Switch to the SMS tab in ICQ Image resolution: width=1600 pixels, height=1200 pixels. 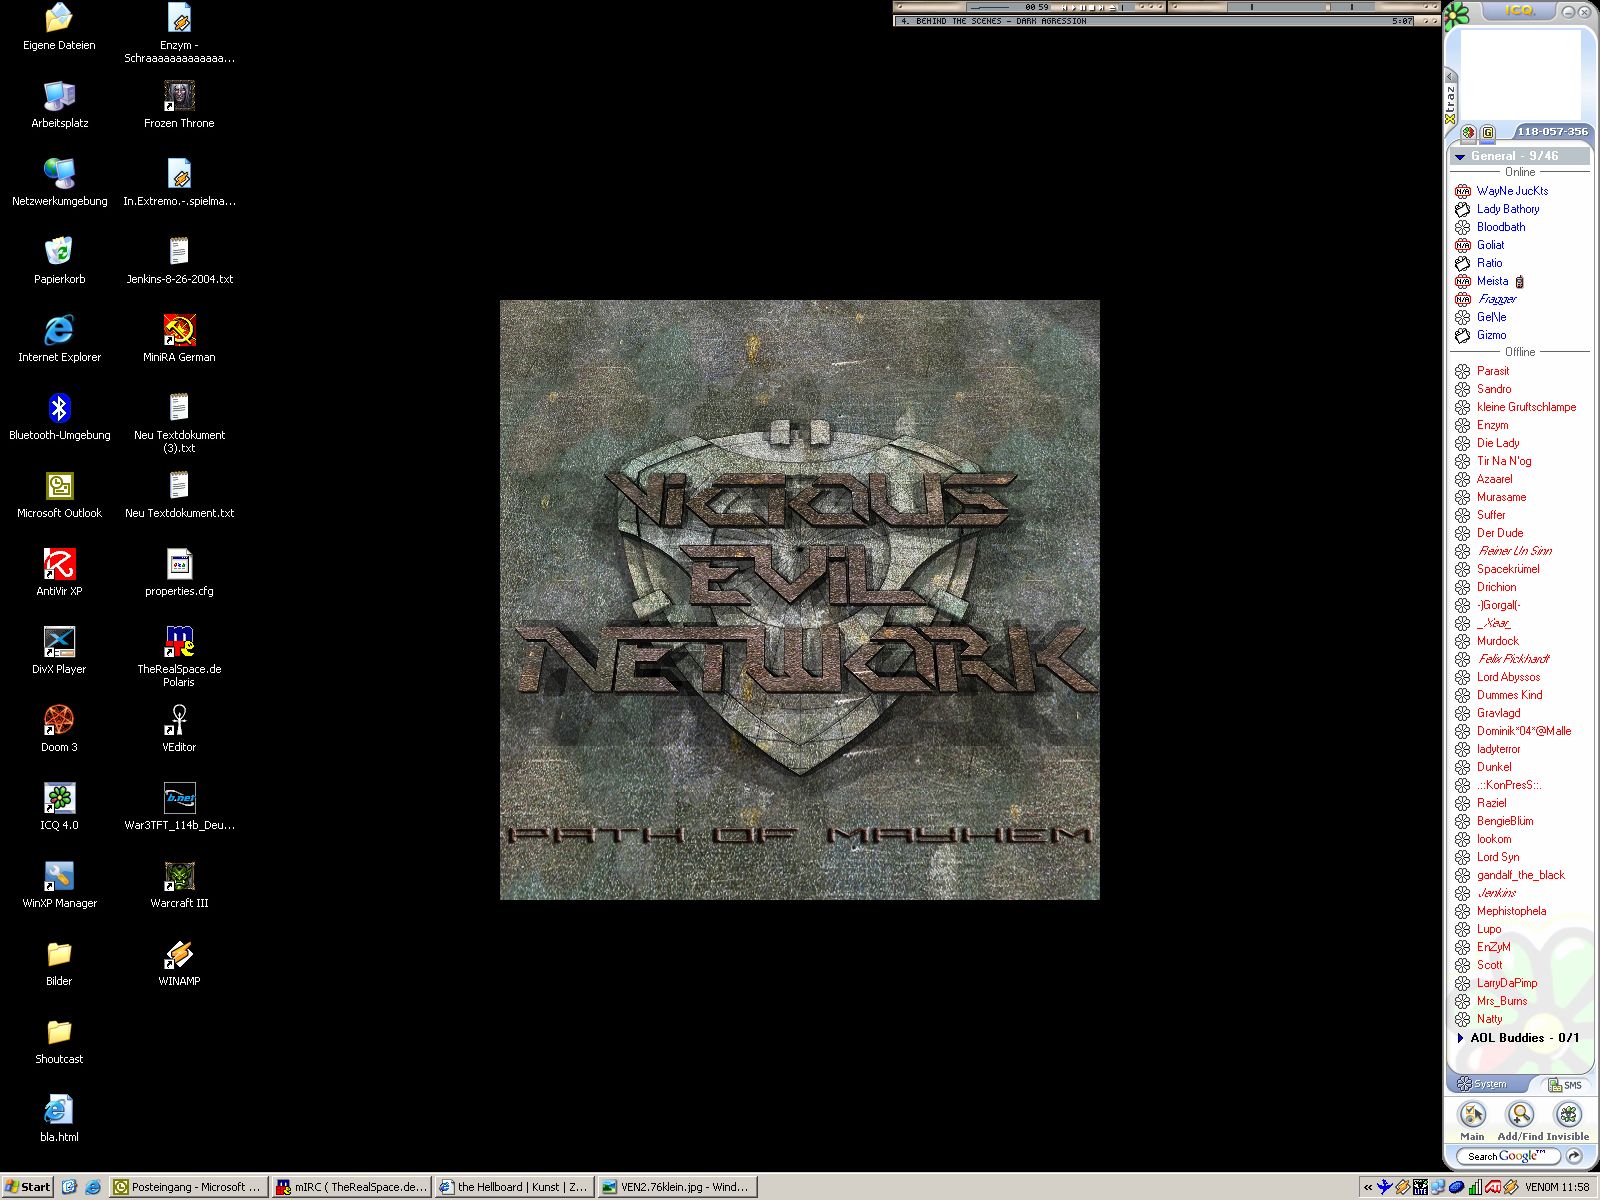point(1565,1085)
